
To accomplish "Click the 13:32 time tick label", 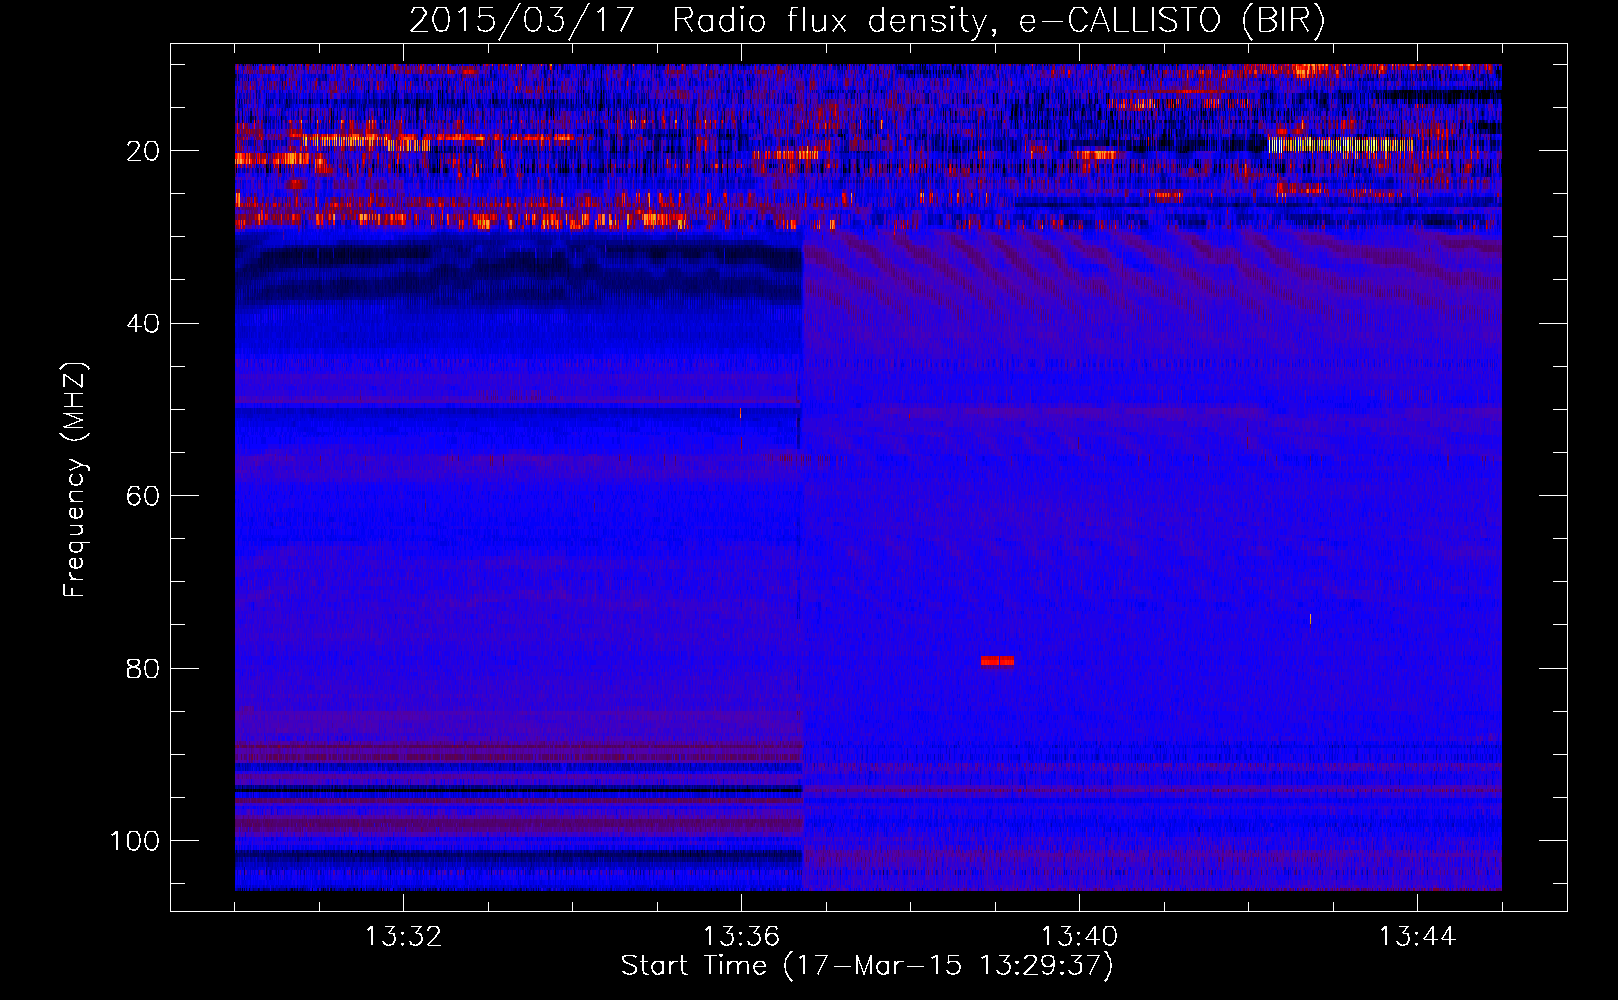I will click(403, 937).
